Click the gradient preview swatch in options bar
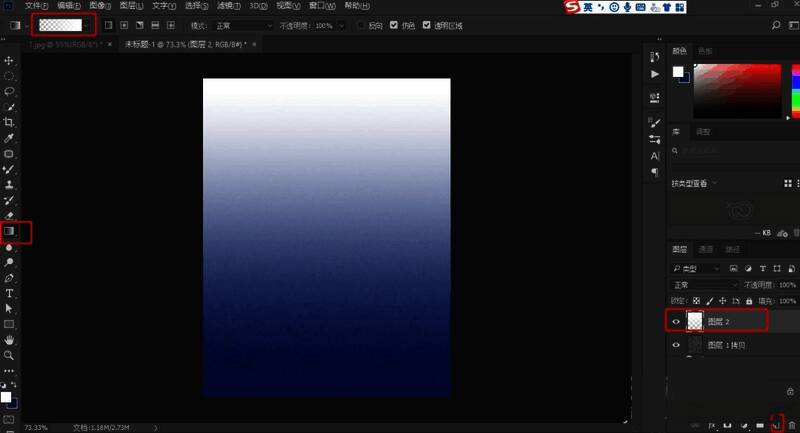This screenshot has height=433, width=800. click(x=59, y=24)
